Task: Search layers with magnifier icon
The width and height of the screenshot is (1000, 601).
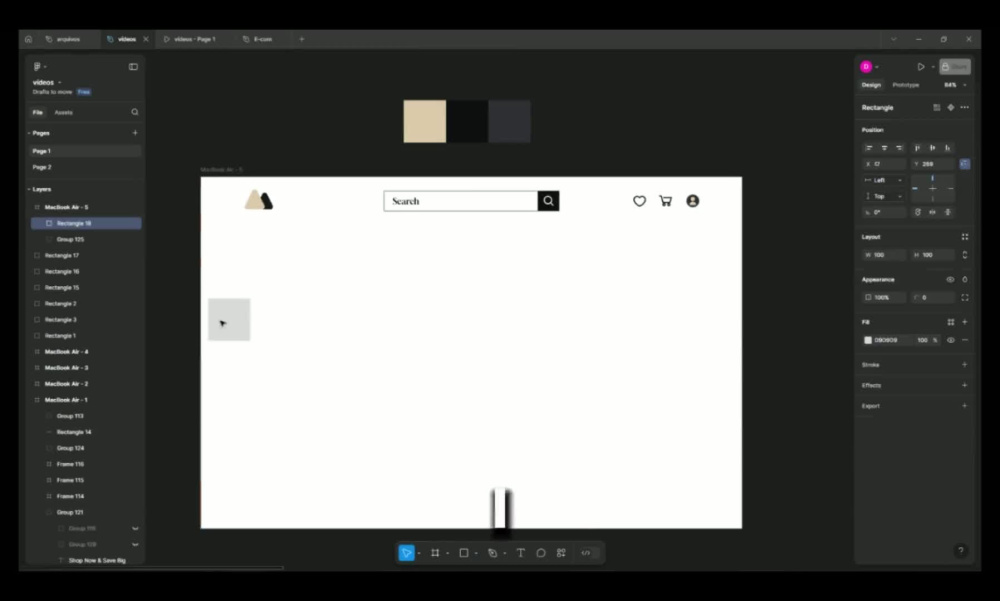Action: (x=135, y=112)
